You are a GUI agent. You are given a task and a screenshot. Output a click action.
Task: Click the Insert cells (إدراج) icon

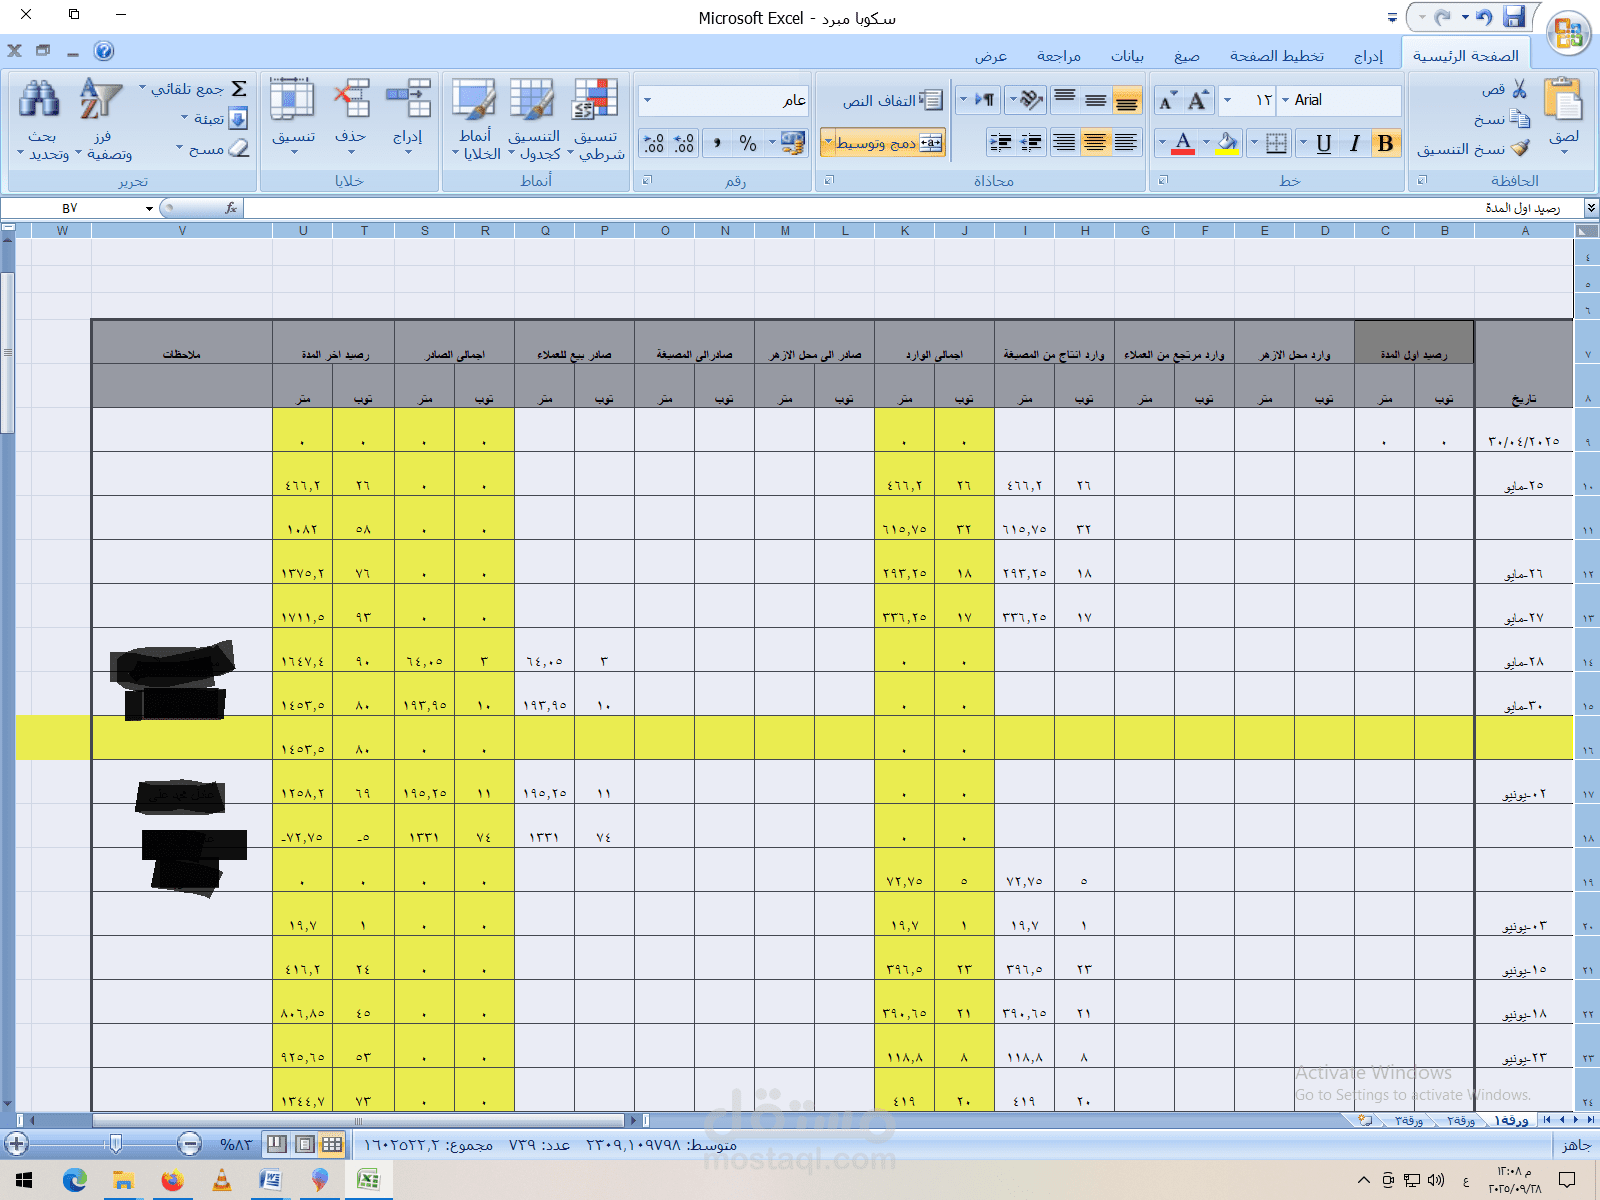pyautogui.click(x=408, y=99)
